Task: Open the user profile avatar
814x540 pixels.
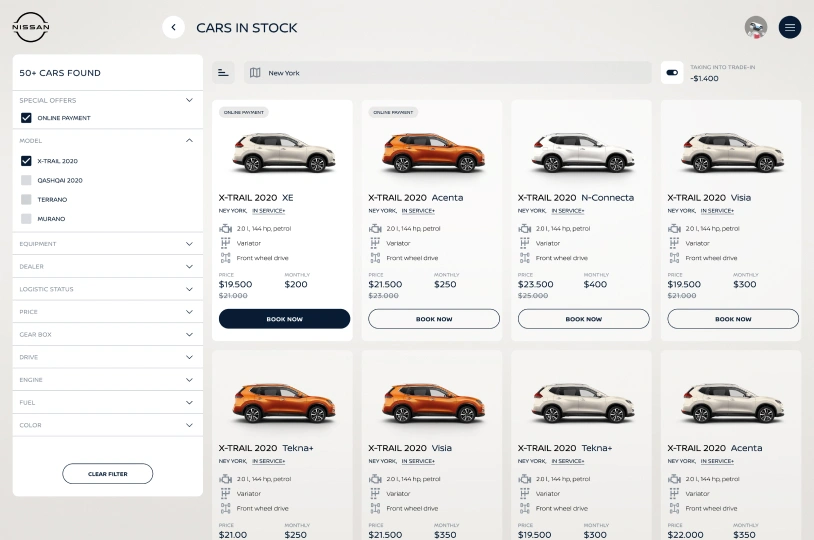Action: tap(756, 28)
